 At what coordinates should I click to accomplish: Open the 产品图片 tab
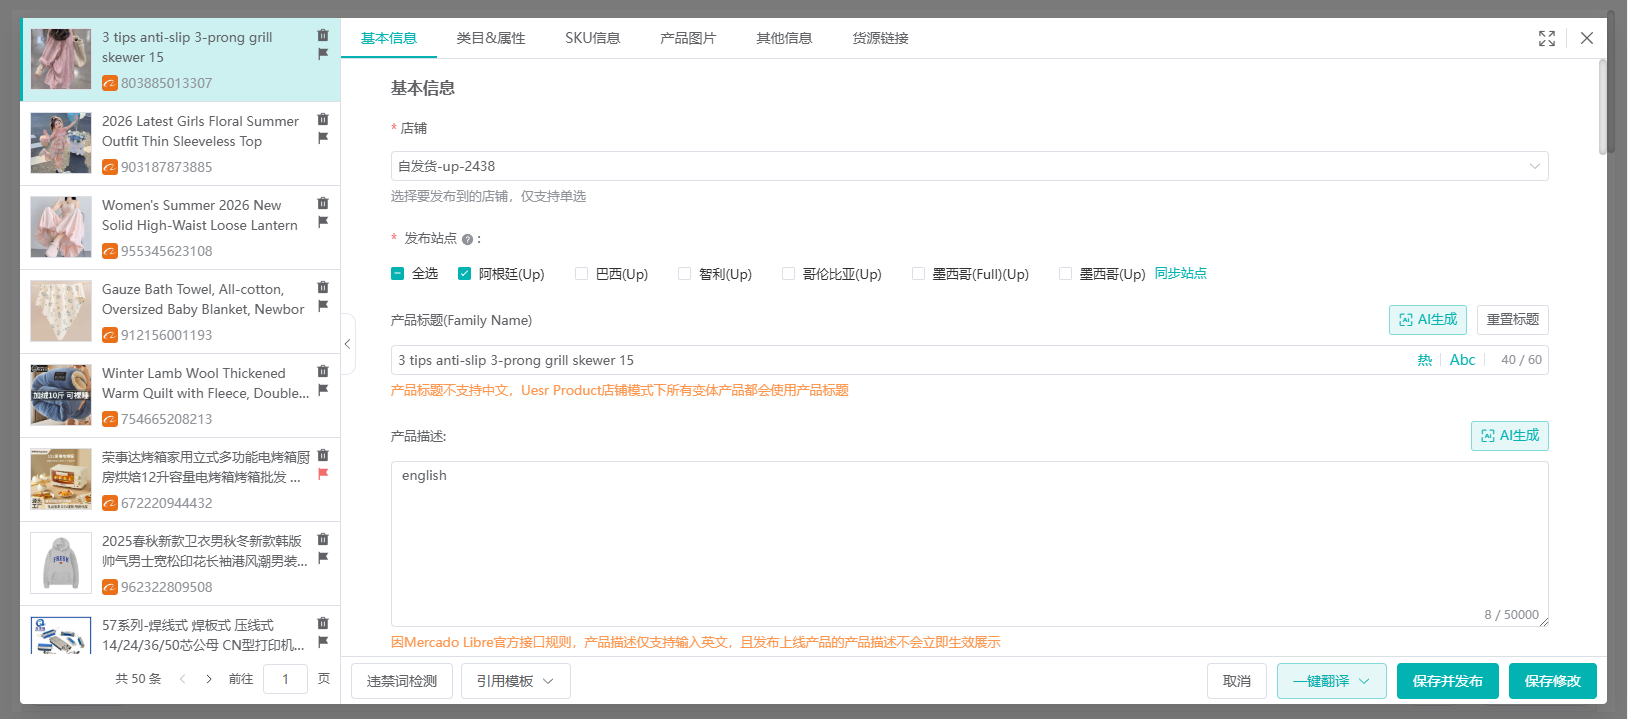click(x=688, y=38)
